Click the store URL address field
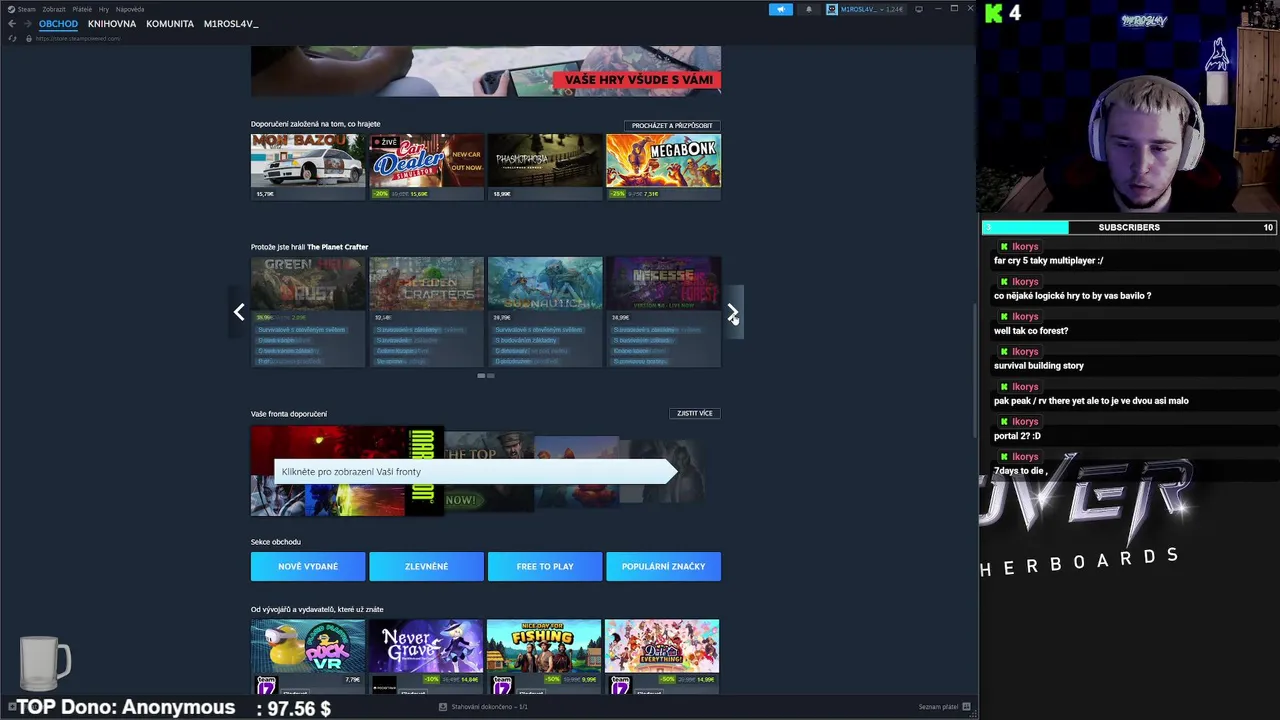1280x720 pixels. [80, 38]
